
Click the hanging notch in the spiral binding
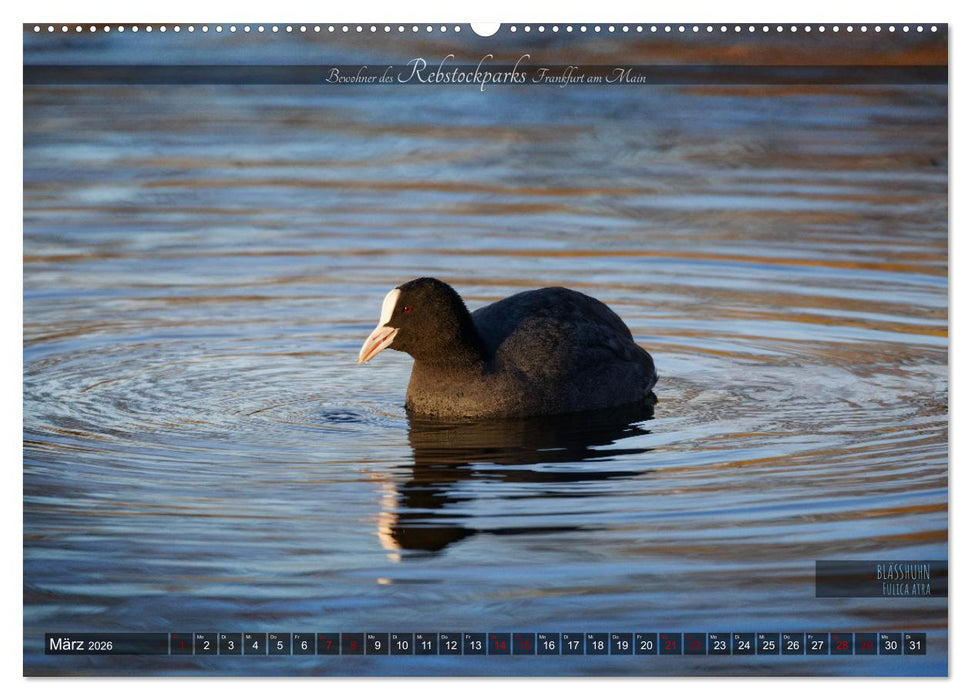(485, 29)
